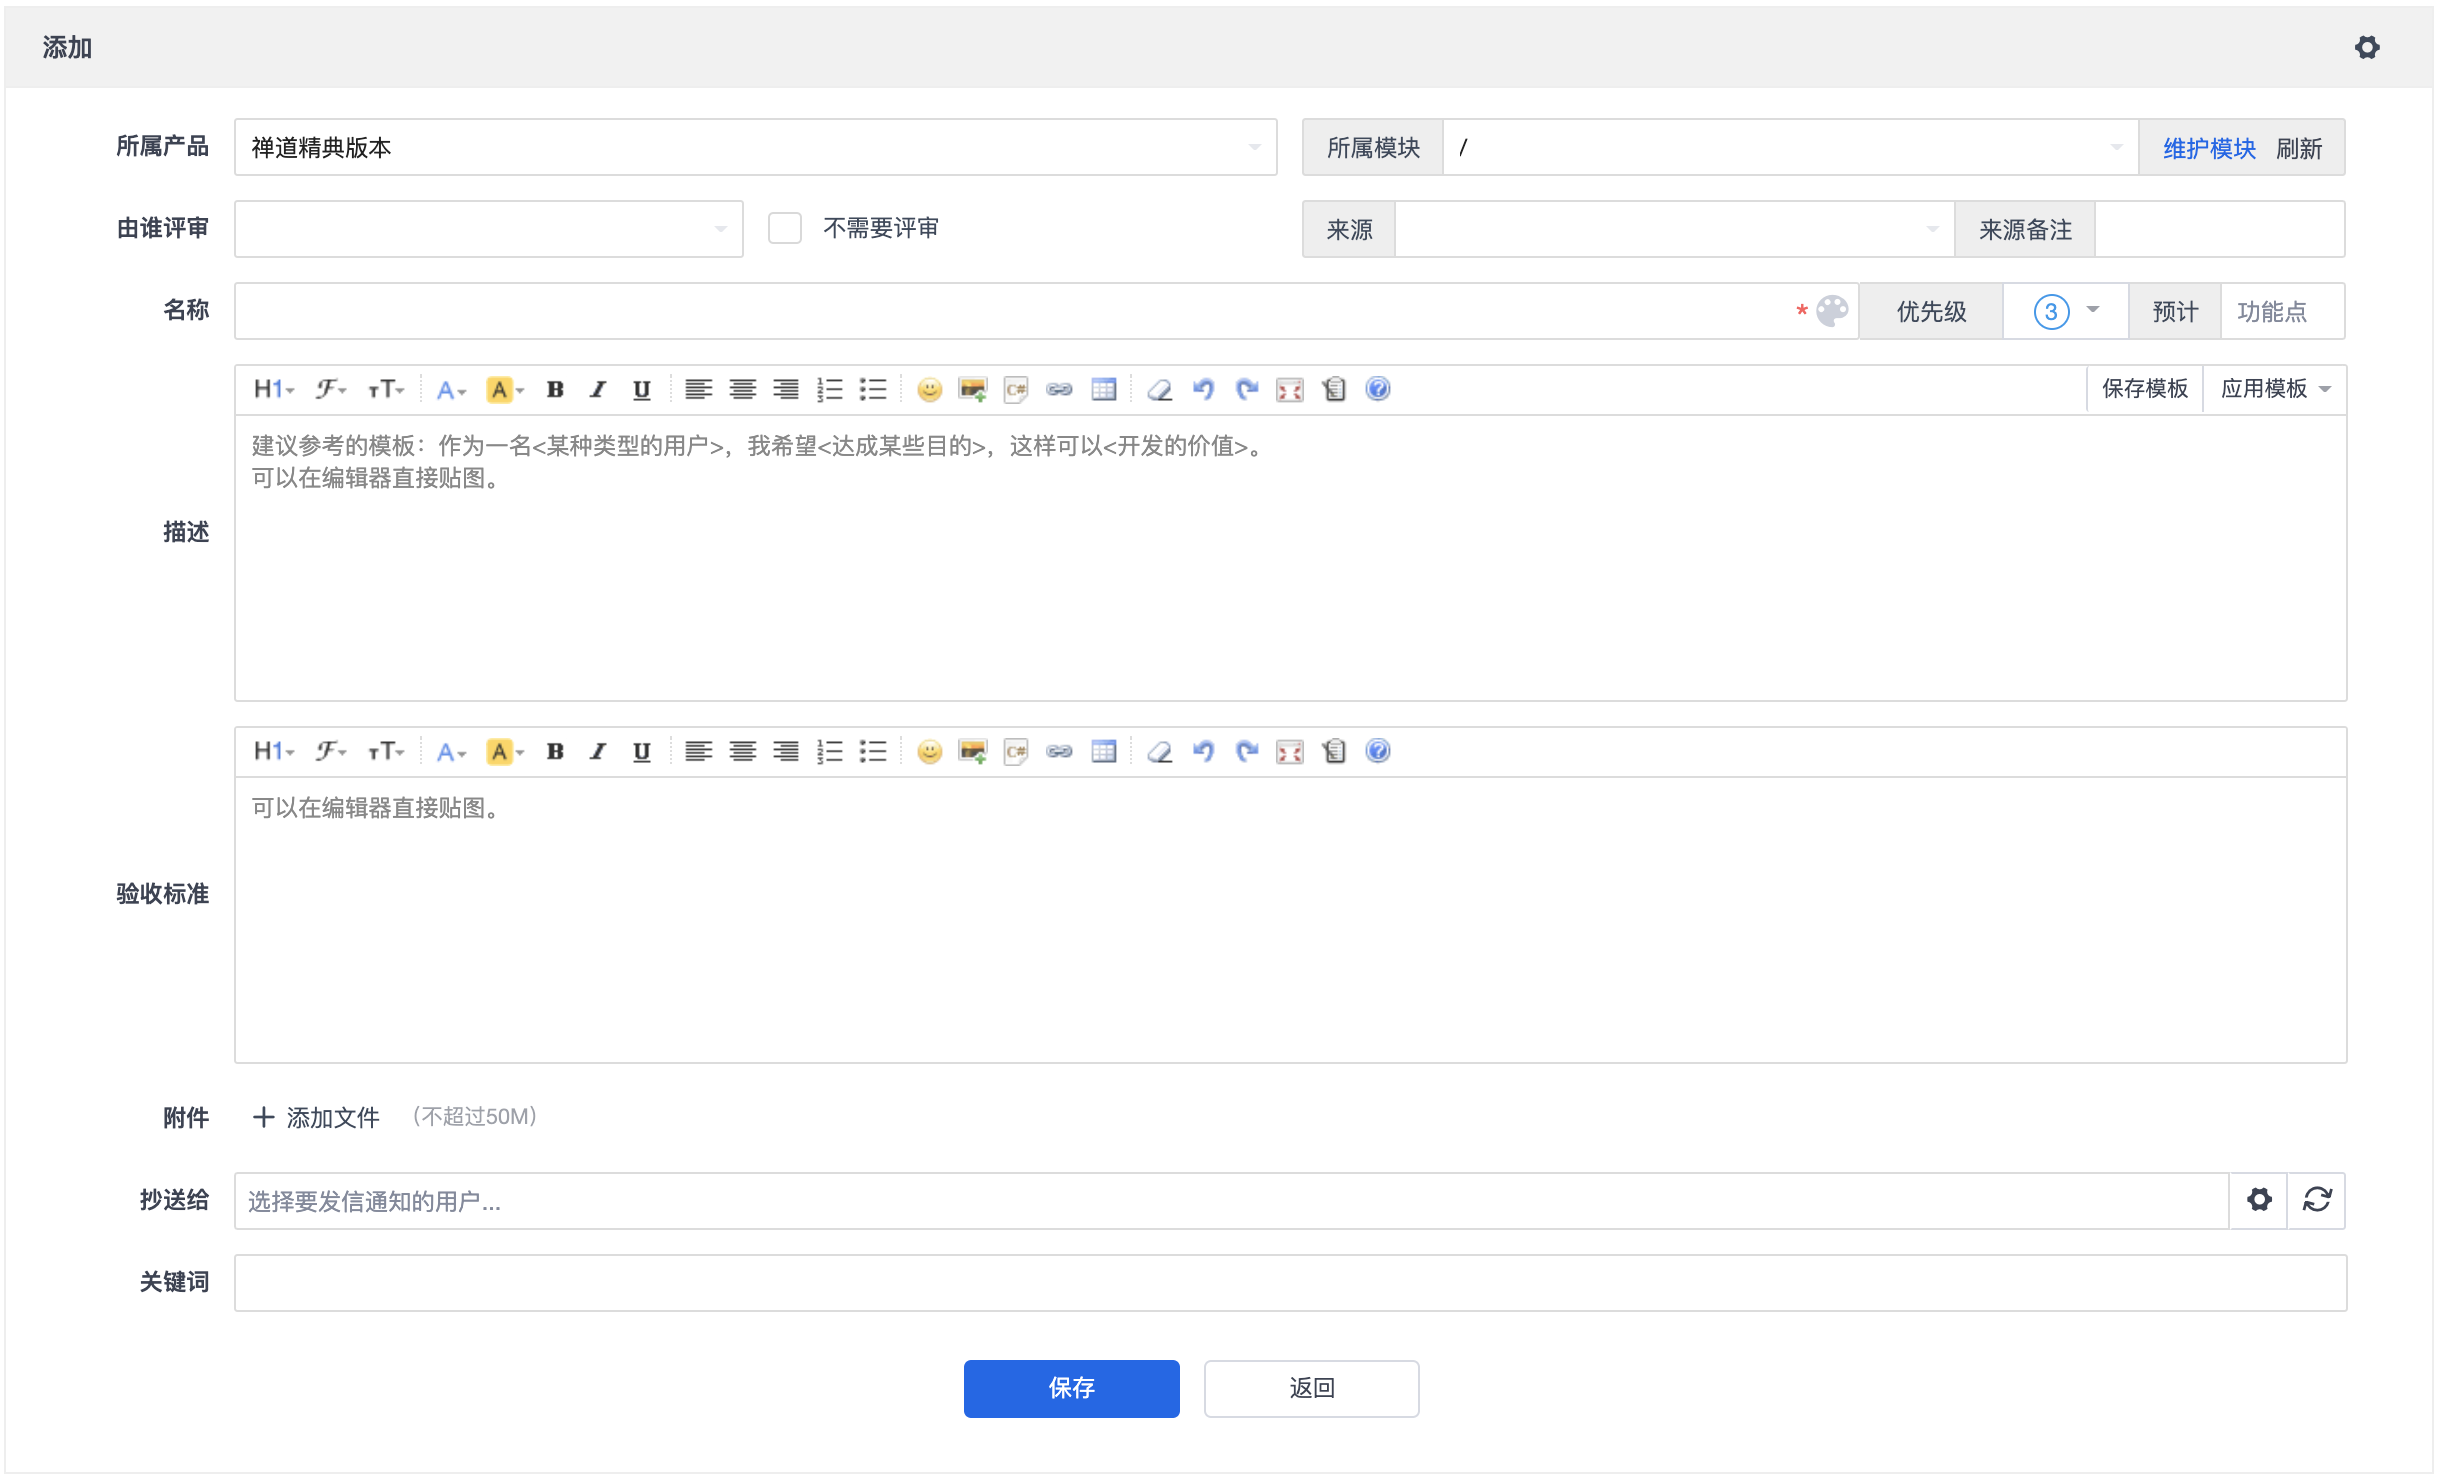Click refresh icon beside 抄送给 field

pyautogui.click(x=2317, y=1200)
